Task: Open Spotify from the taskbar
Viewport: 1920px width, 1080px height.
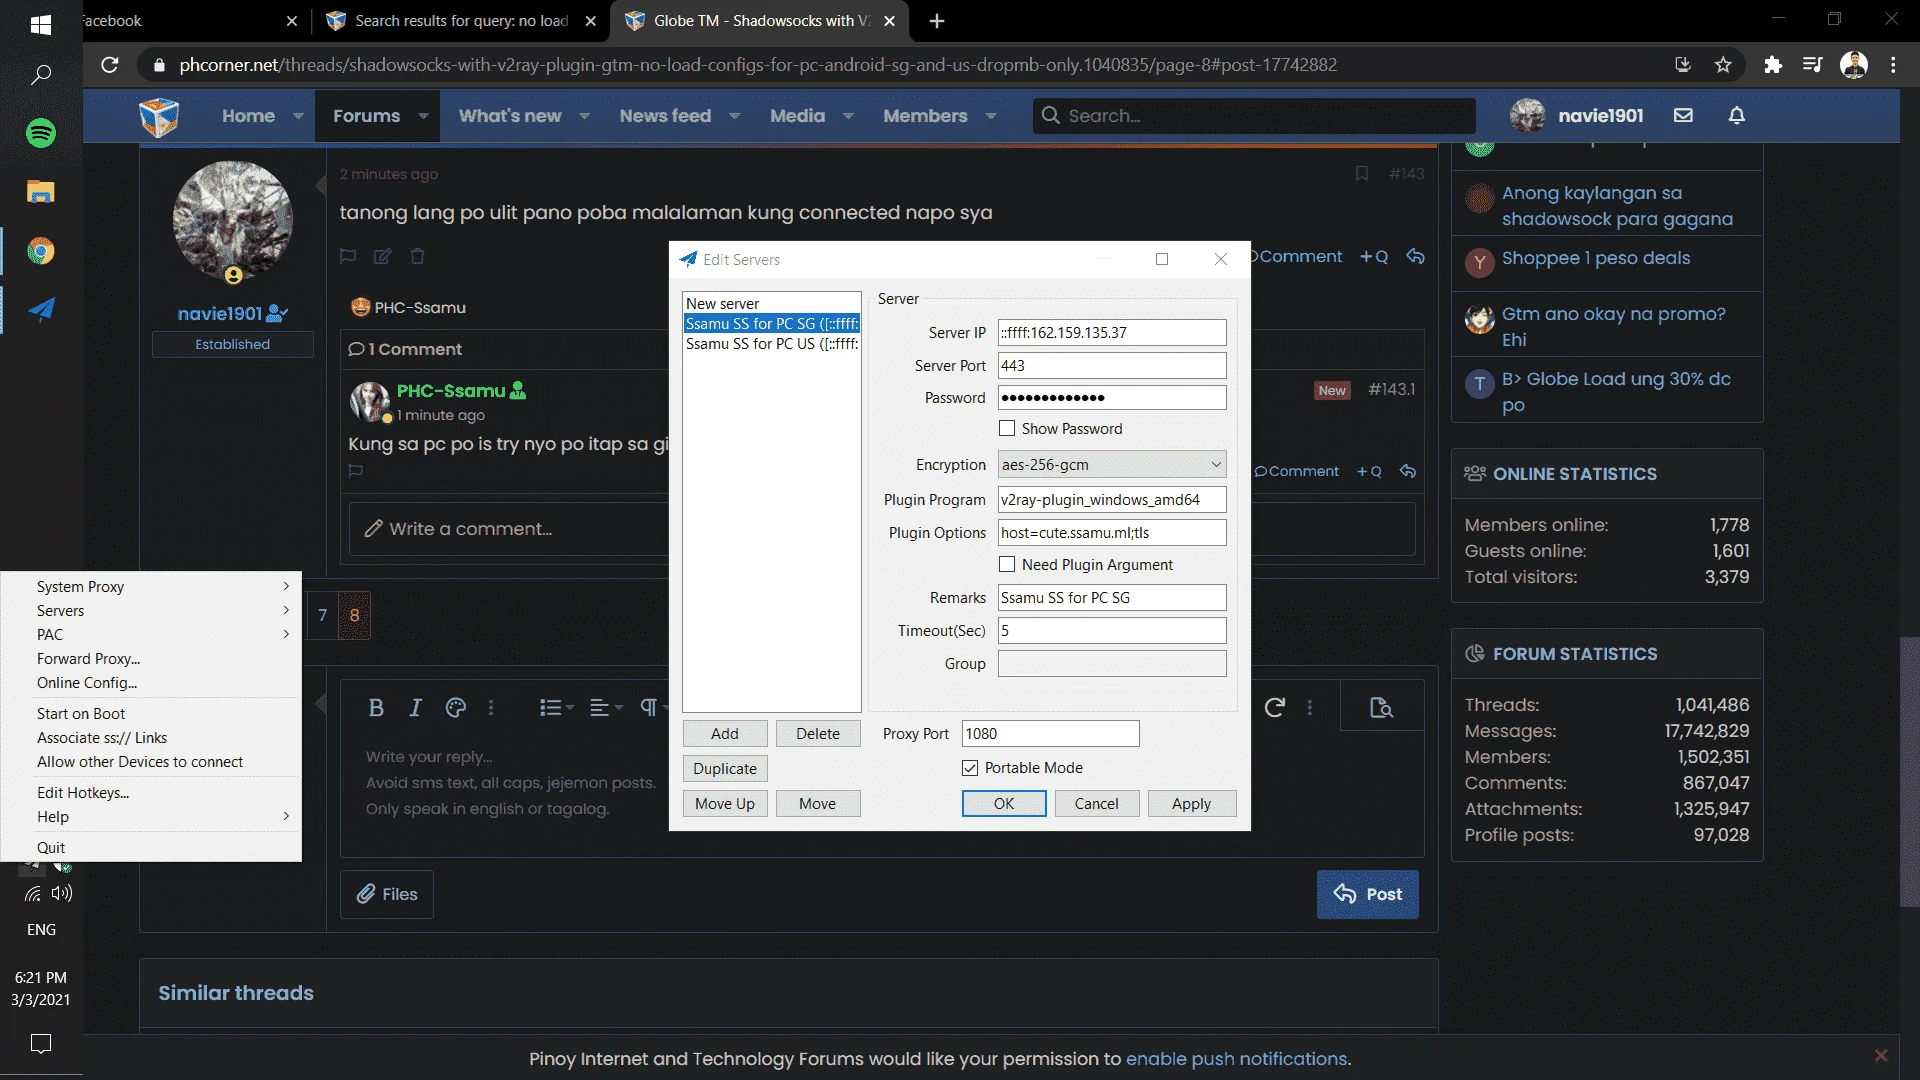Action: [x=41, y=133]
